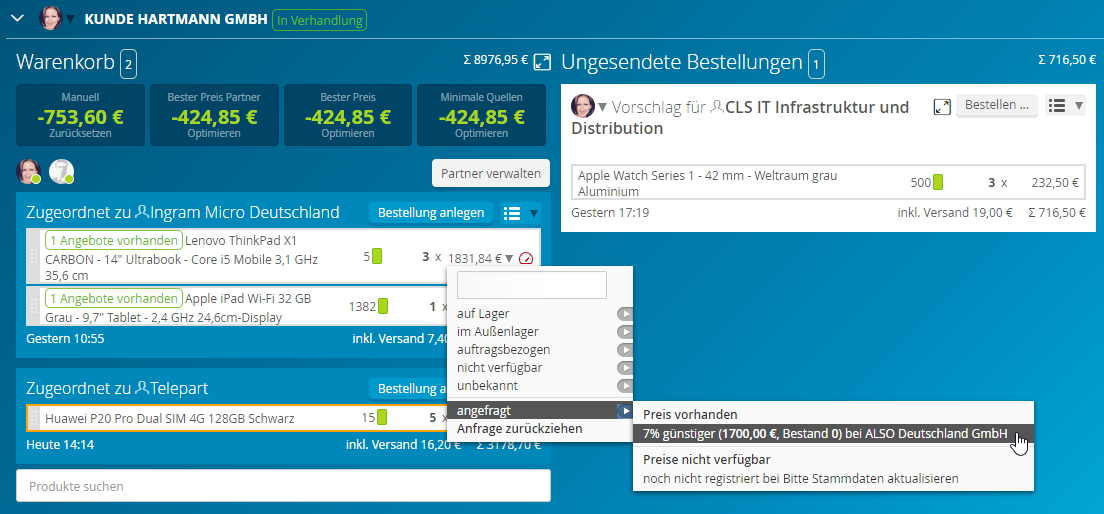
Task: Click the red clock icon on ThinkPad row
Action: point(527,259)
